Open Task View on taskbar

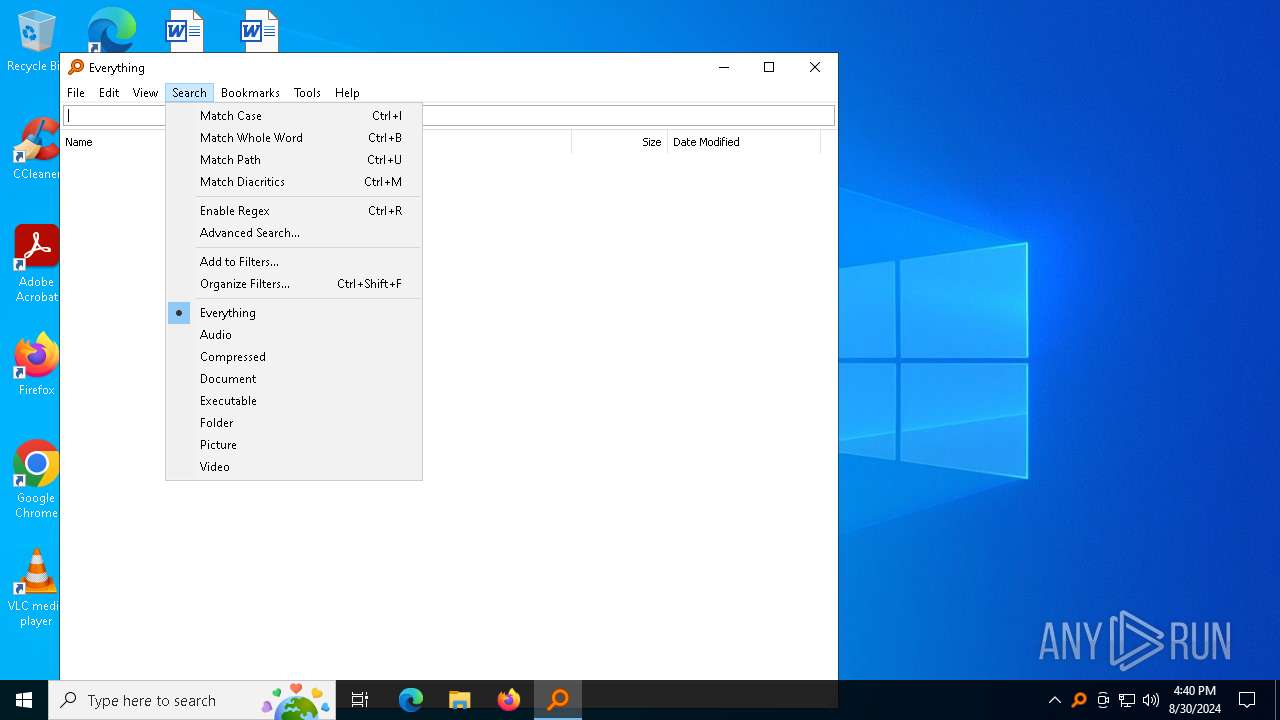pyautogui.click(x=360, y=700)
